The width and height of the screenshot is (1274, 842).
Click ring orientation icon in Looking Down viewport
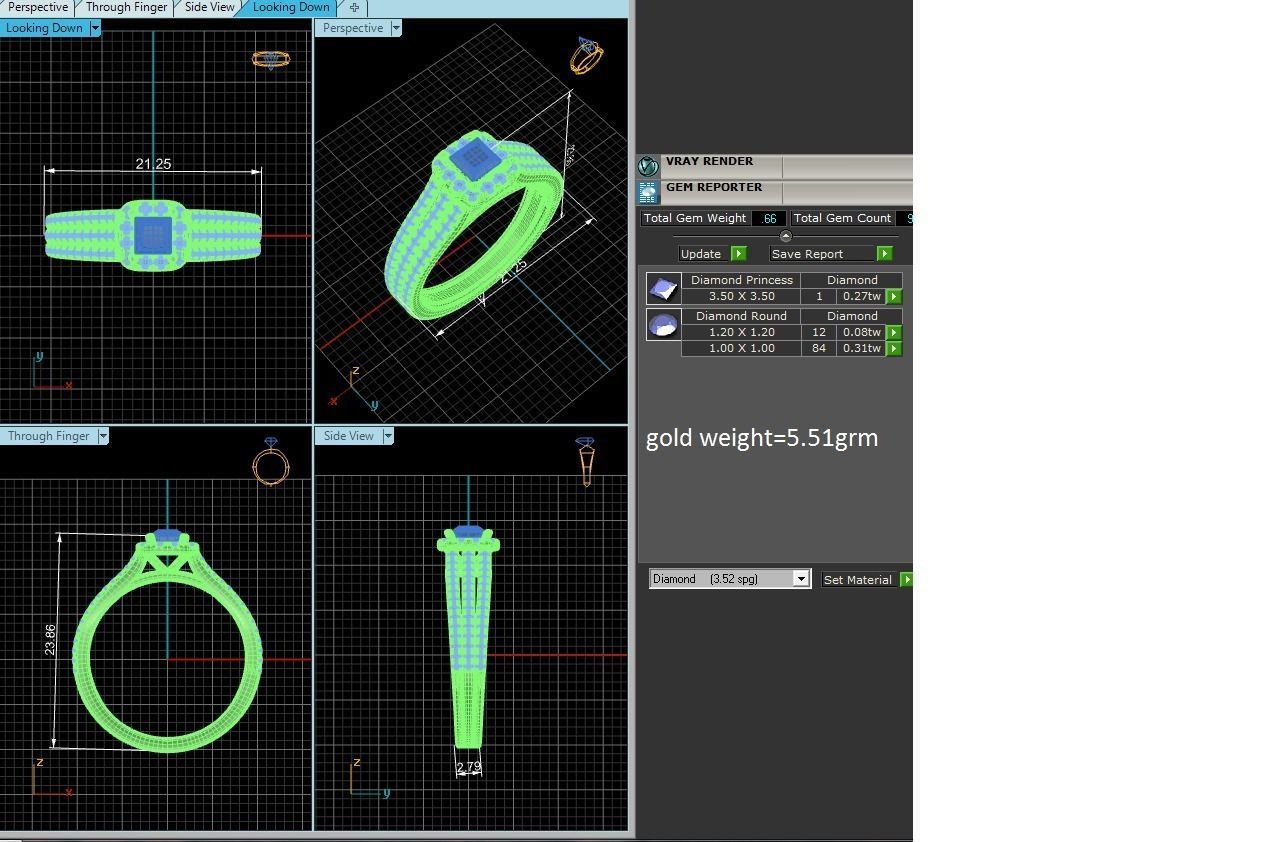[x=271, y=59]
